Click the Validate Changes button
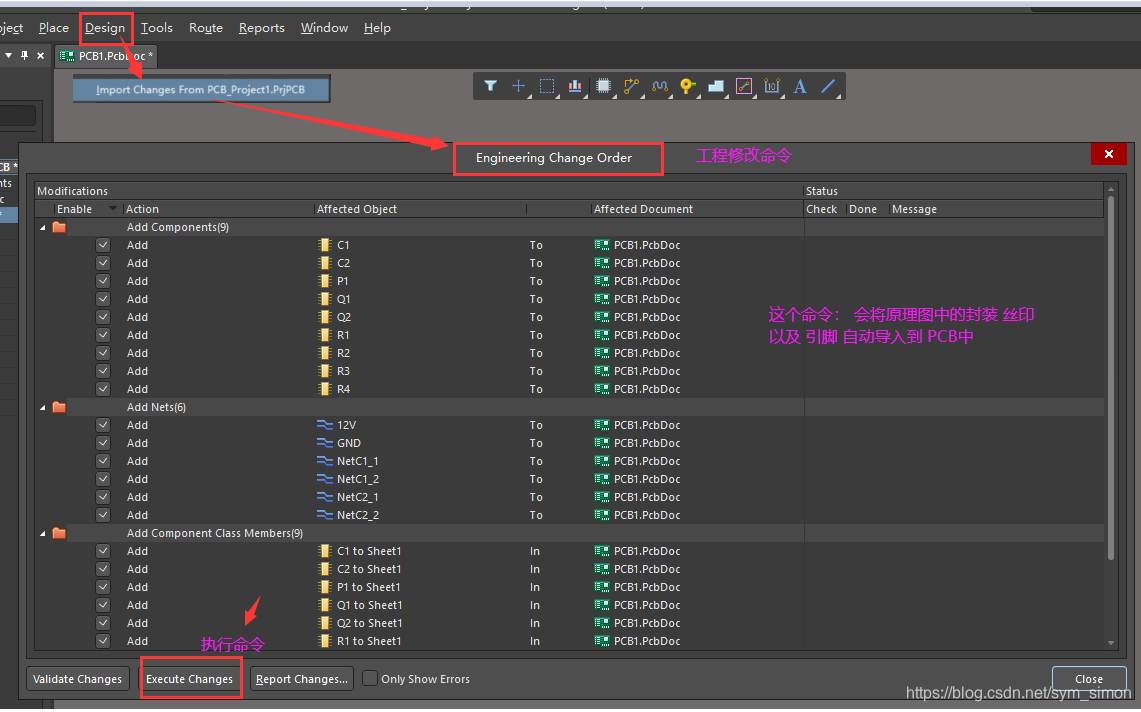The height and width of the screenshot is (712, 1141). coord(78,679)
